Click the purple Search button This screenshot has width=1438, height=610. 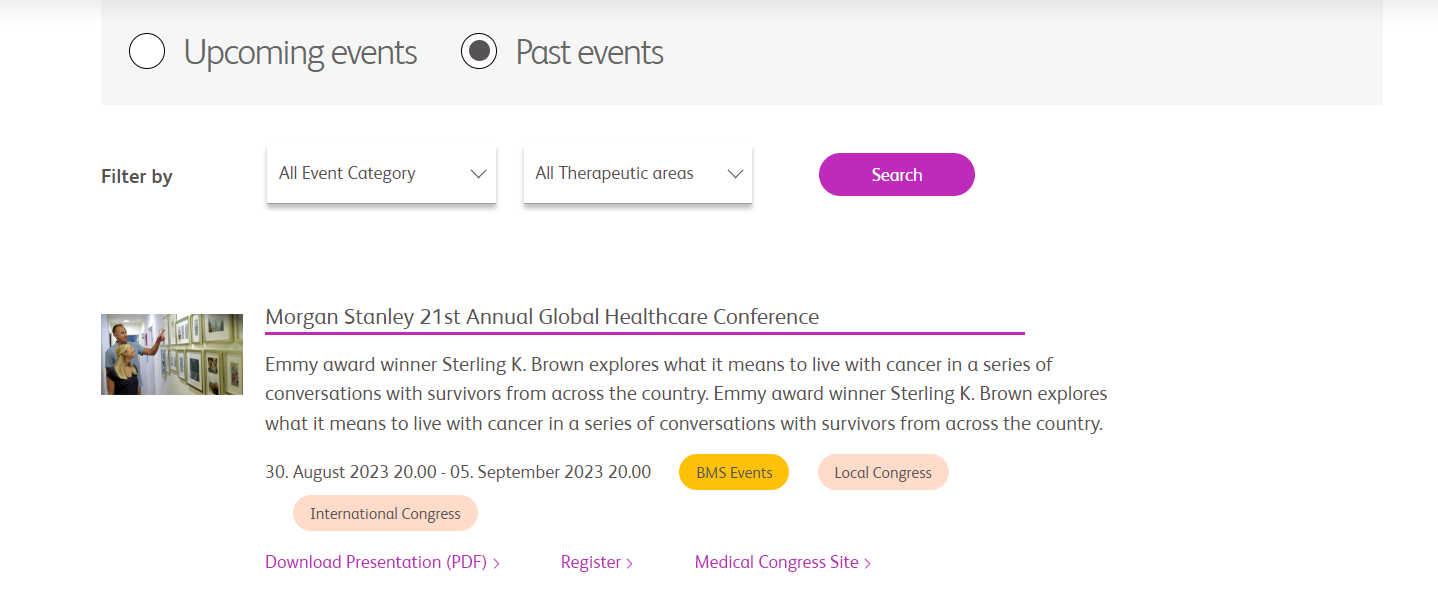pos(896,174)
